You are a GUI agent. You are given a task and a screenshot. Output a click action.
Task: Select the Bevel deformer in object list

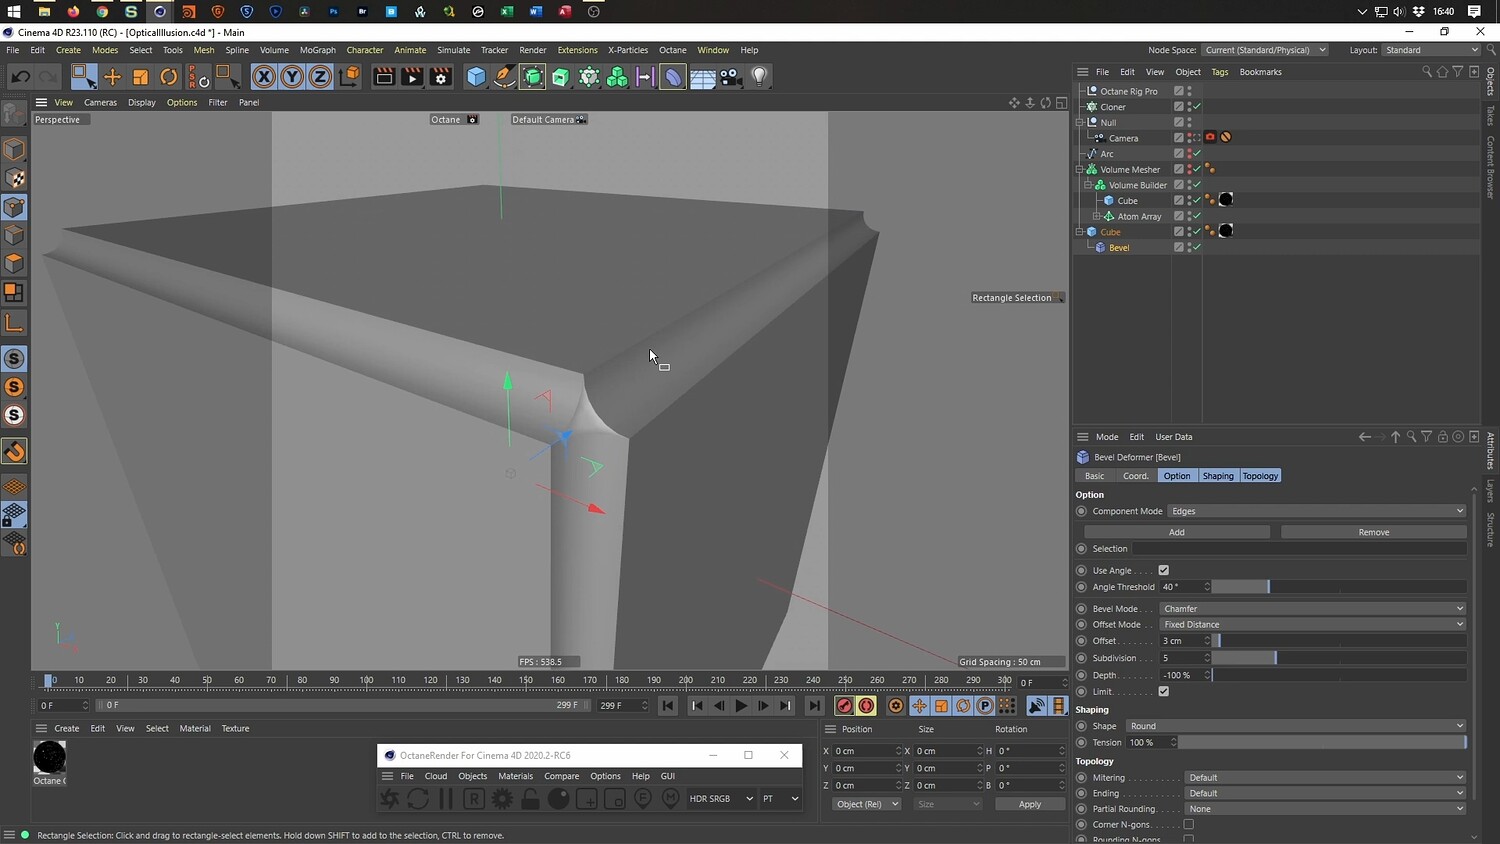(1119, 248)
